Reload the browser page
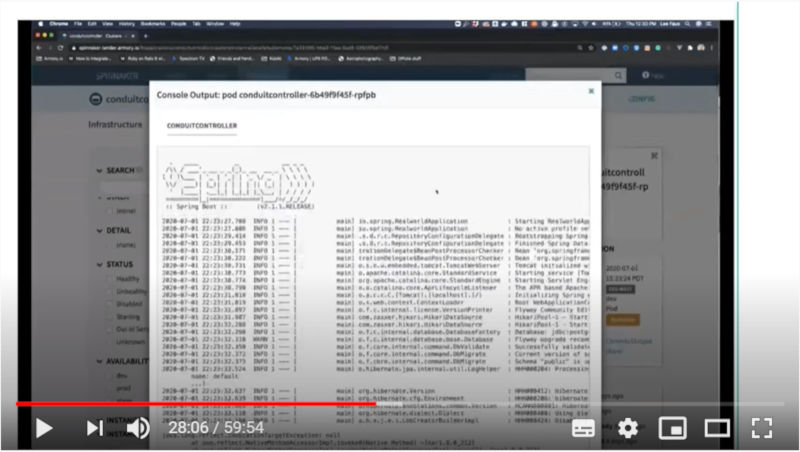This screenshot has width=800, height=452. pos(60,47)
